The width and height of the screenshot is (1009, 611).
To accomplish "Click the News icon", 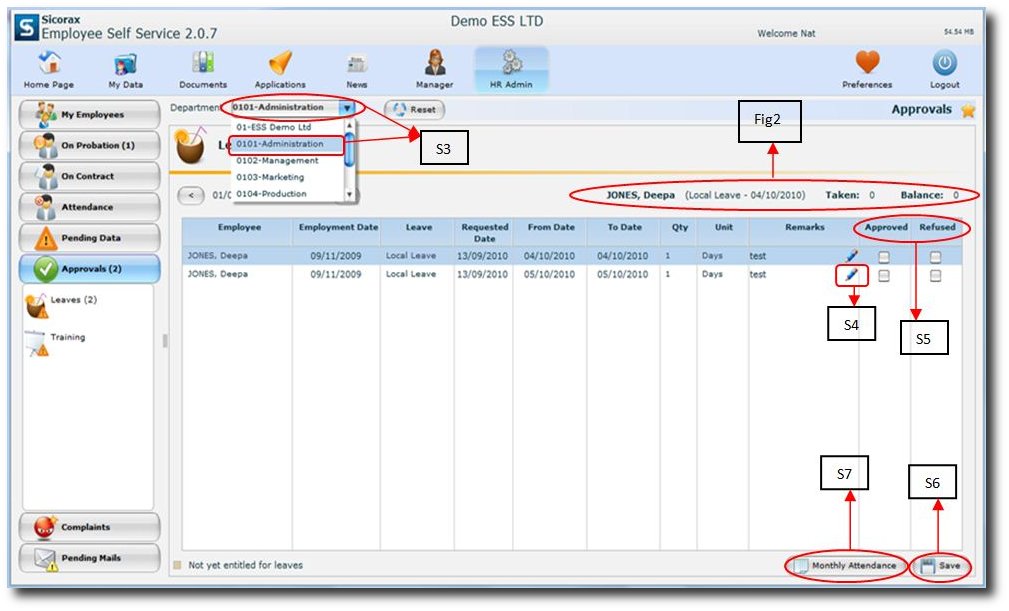I will pyautogui.click(x=357, y=64).
